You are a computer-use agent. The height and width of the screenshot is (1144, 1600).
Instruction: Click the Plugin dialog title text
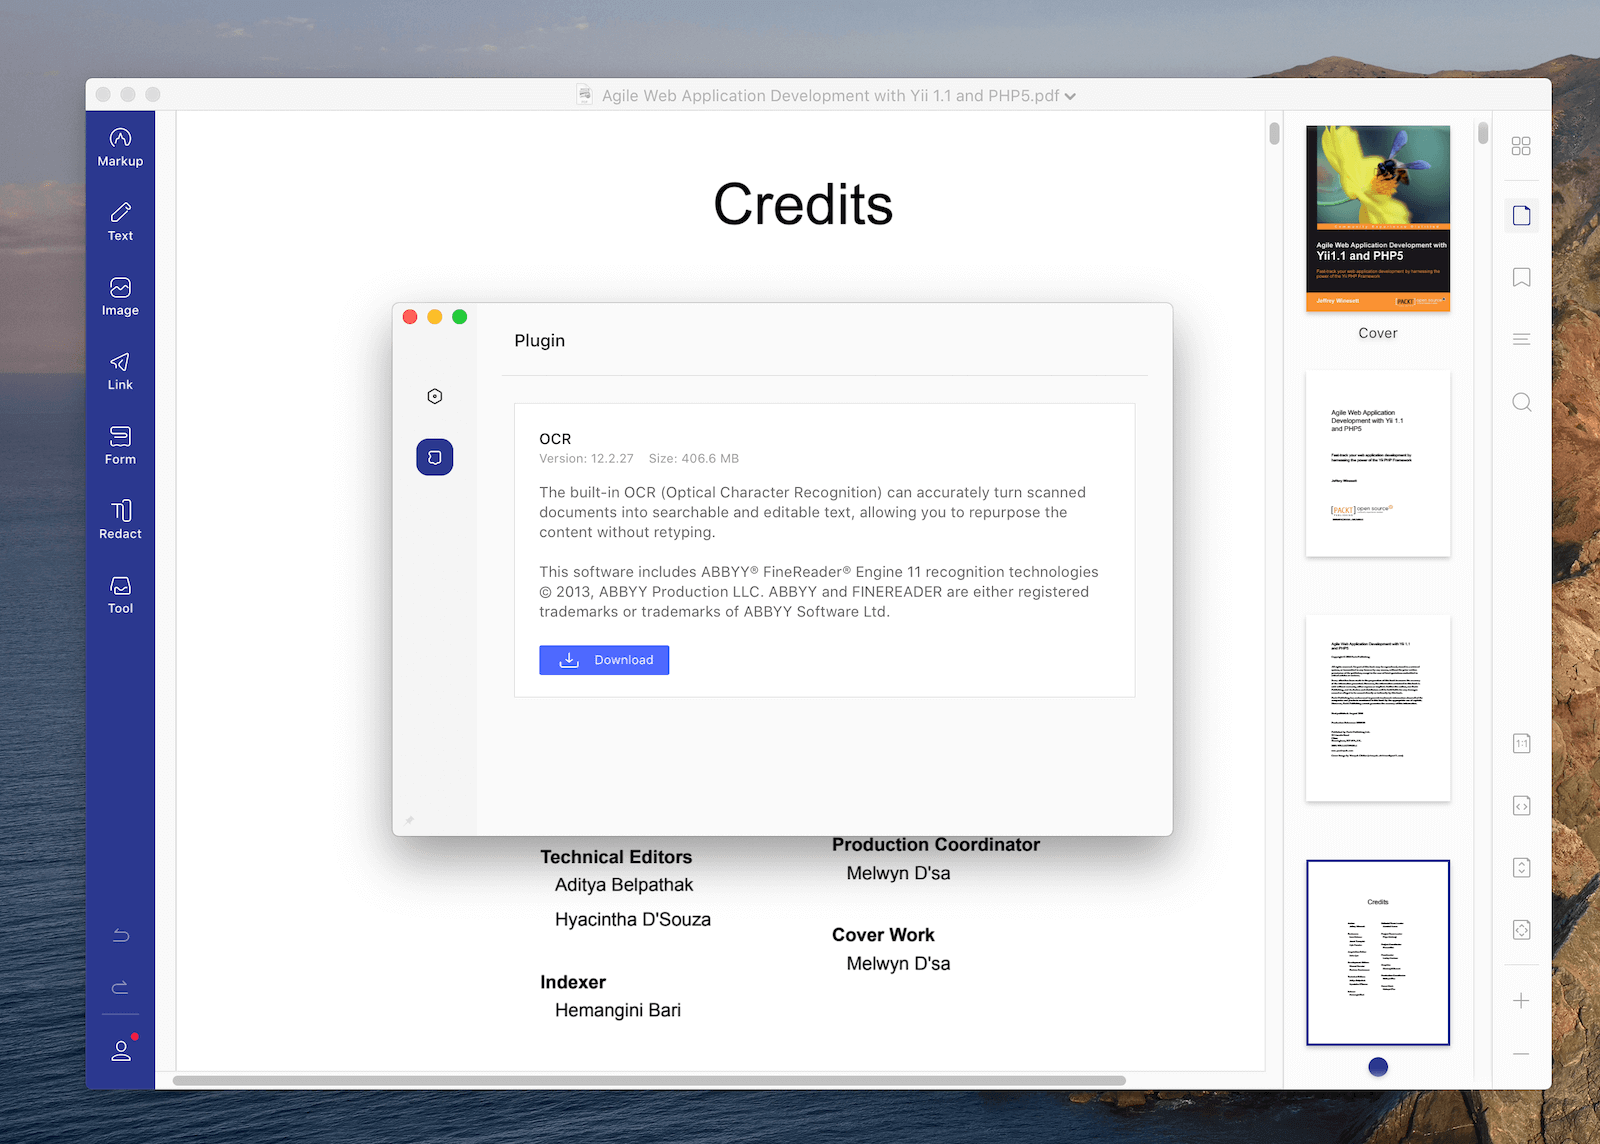(540, 341)
